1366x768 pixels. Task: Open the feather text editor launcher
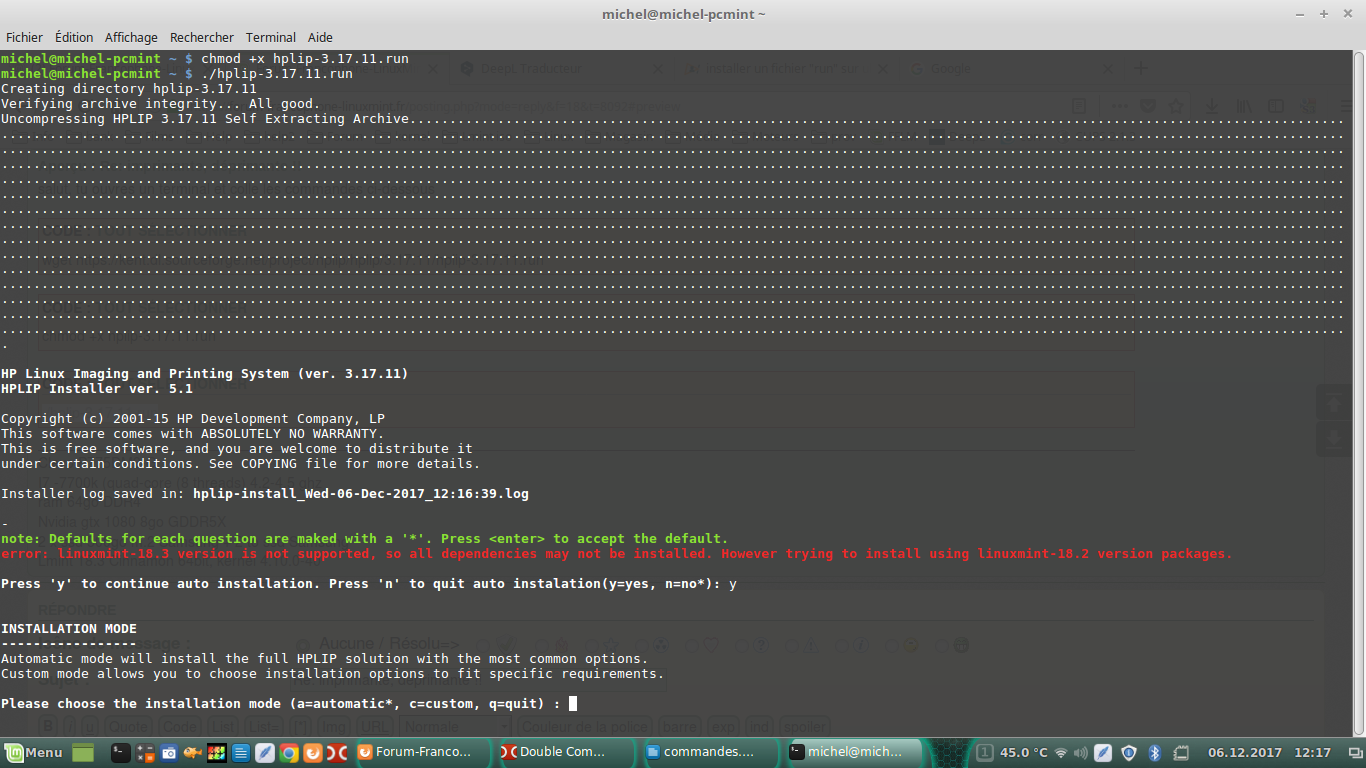265,752
